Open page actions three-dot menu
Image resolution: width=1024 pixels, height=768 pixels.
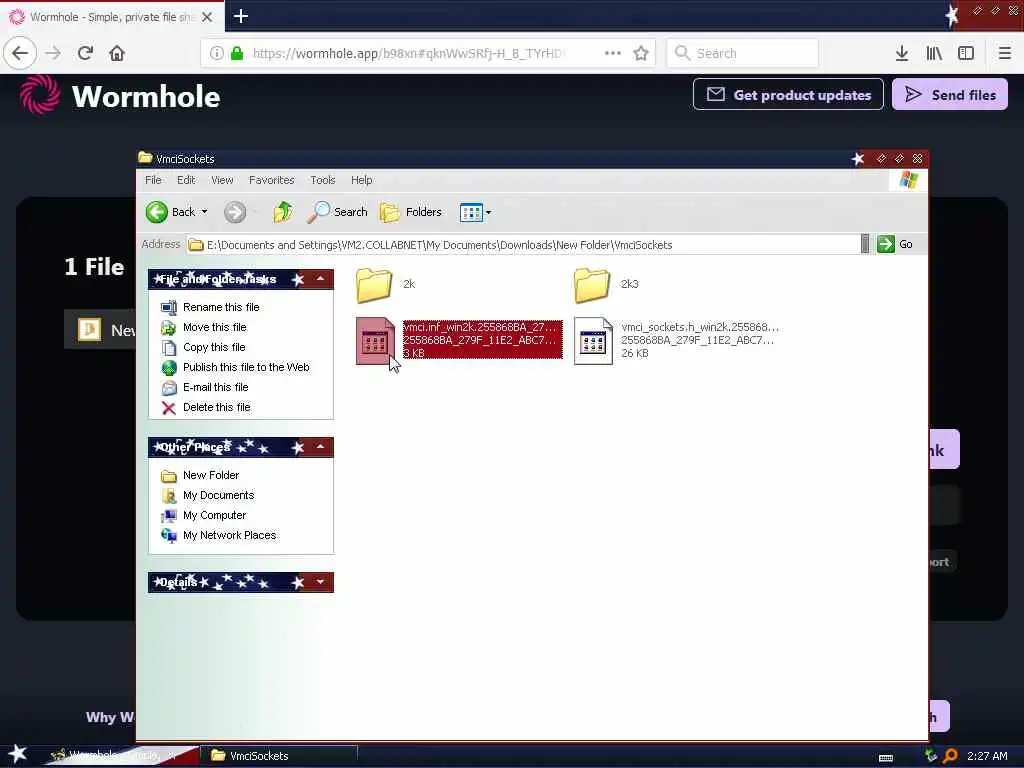(613, 54)
